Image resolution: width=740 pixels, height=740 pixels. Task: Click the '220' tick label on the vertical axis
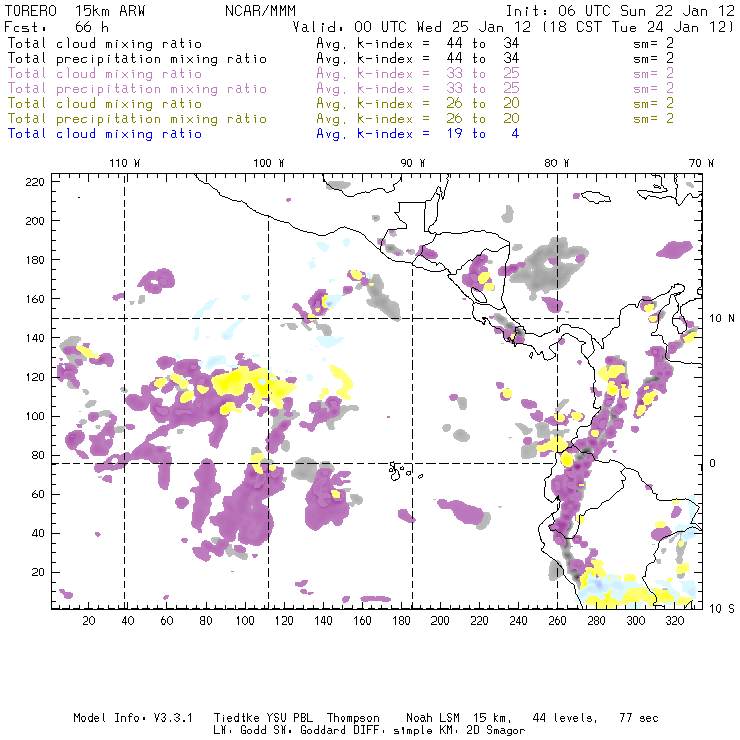[x=34, y=182]
